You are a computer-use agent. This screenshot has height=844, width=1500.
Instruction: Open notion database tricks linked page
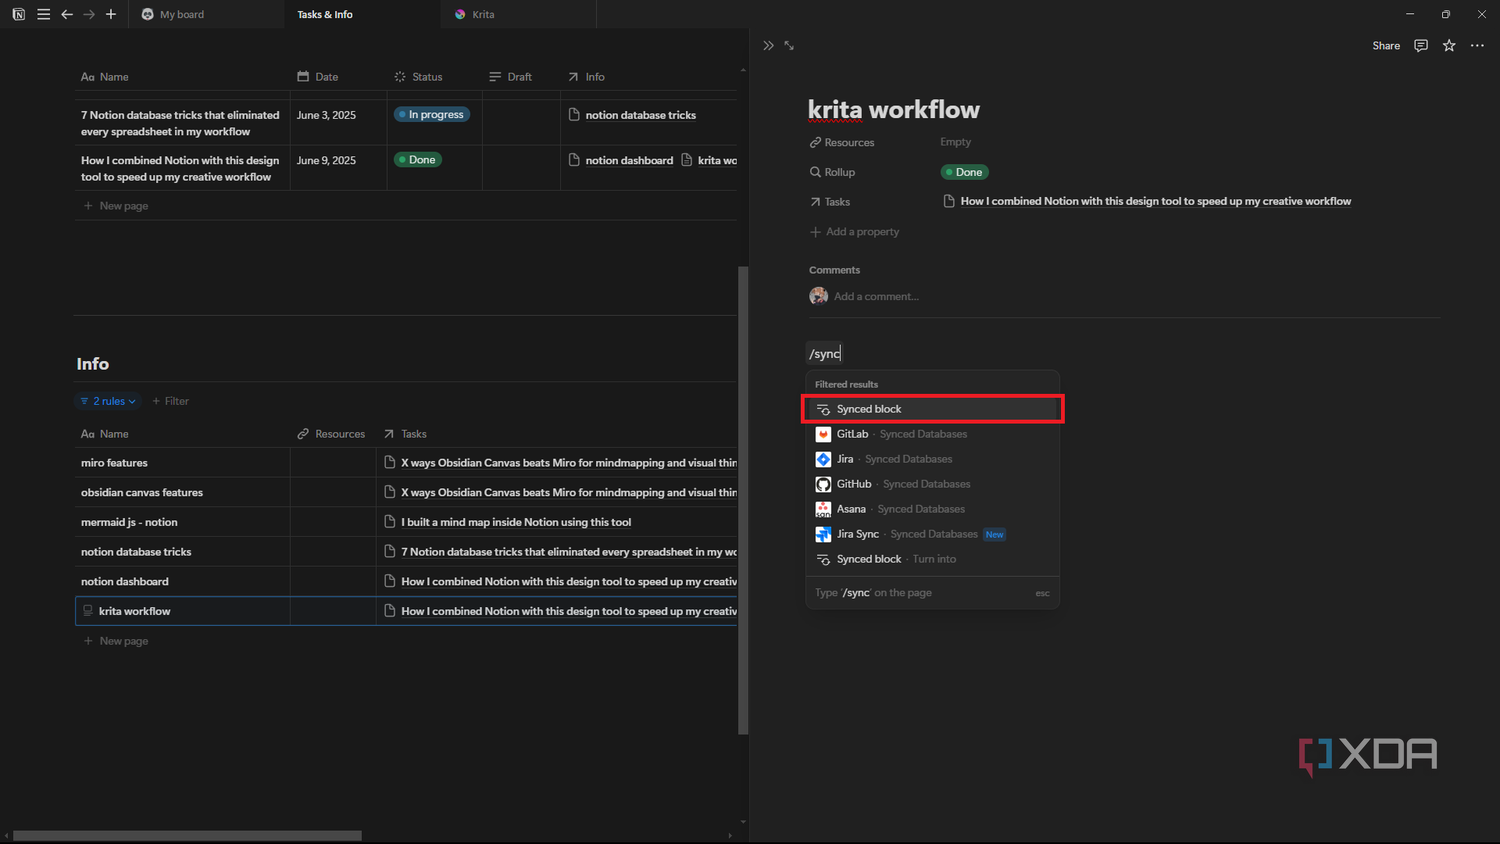(632, 115)
